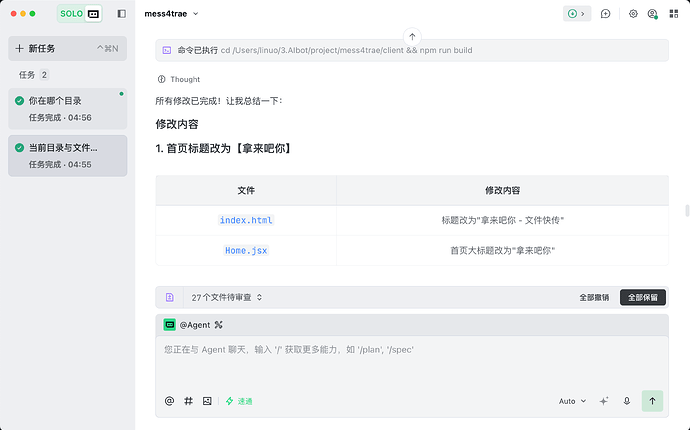The image size is (690, 430).
Task: Toggle the SOLO mode switch
Action: click(x=80, y=14)
